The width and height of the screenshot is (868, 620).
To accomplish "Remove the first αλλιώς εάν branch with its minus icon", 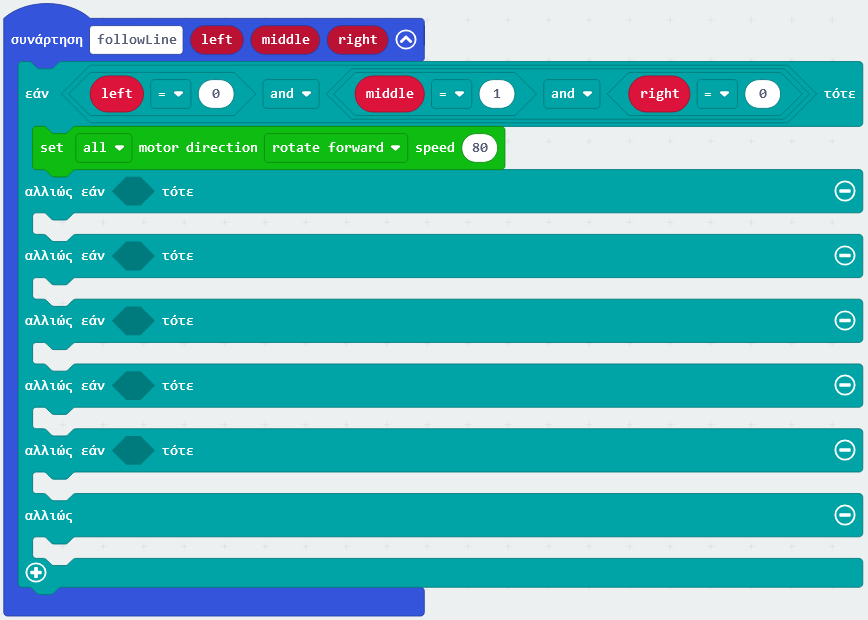I will 845,191.
